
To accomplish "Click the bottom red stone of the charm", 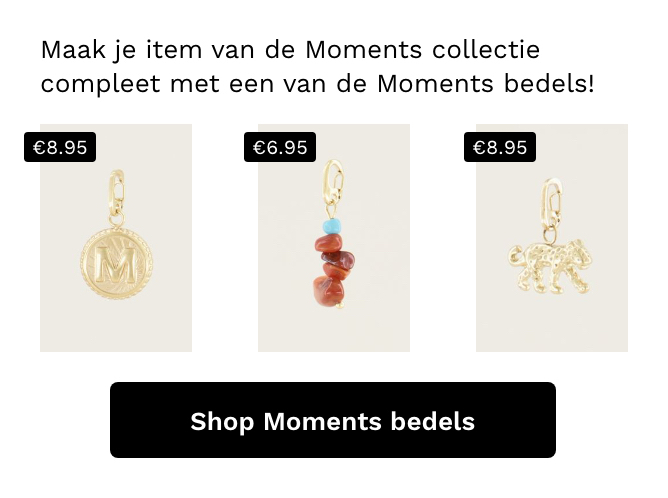I will [x=328, y=291].
